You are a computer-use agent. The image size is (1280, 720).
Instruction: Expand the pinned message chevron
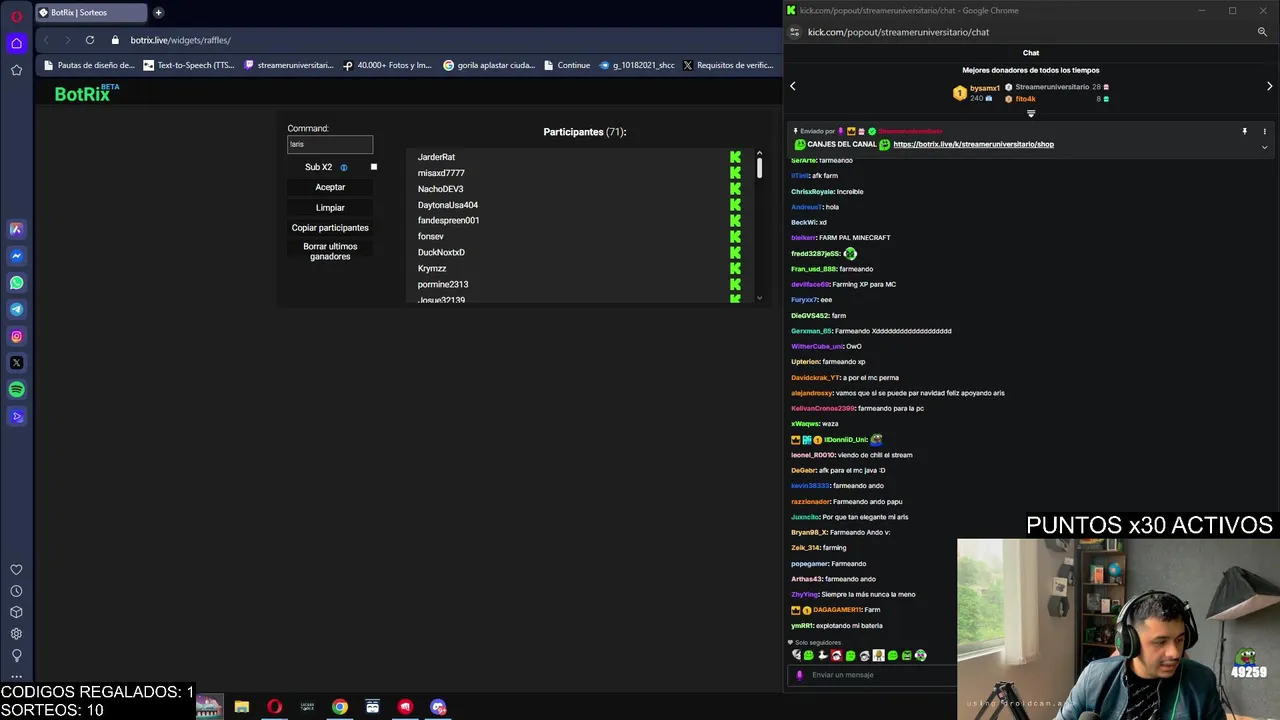click(x=1264, y=147)
